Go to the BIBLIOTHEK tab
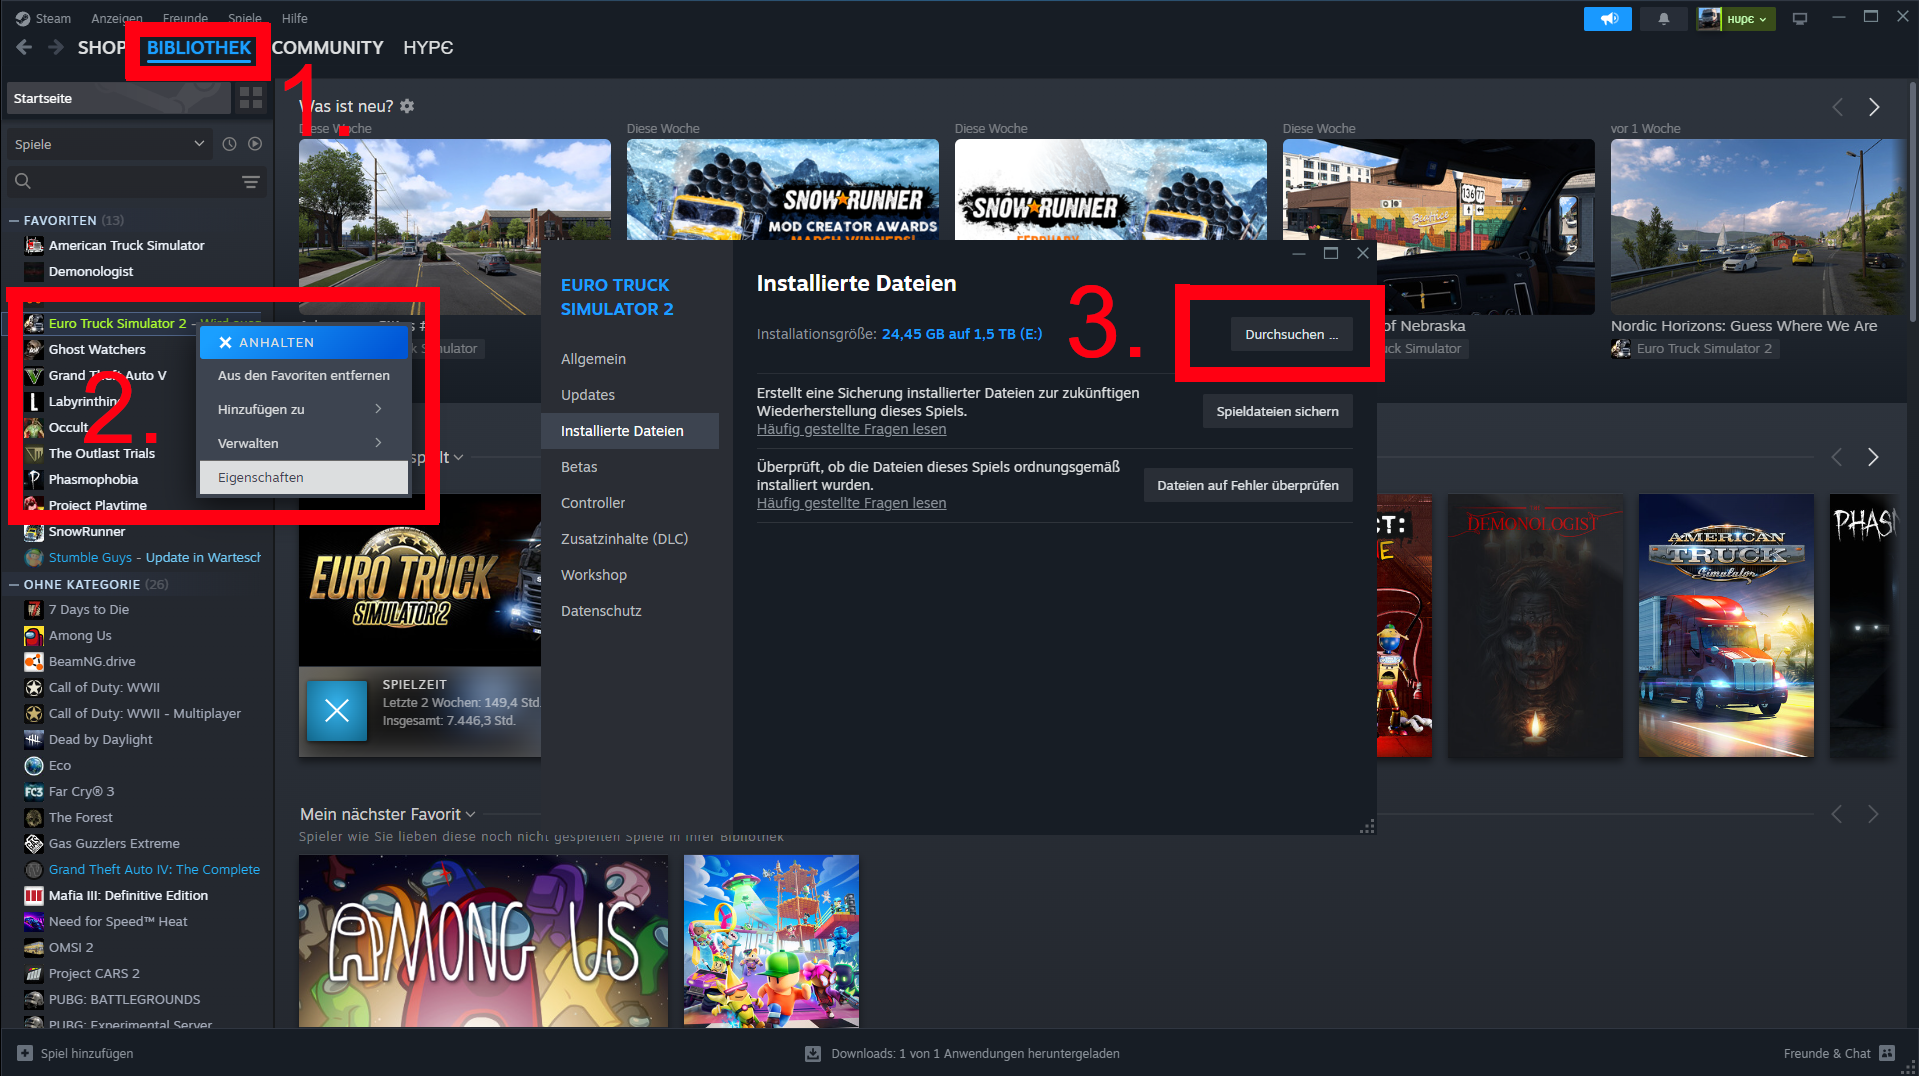1919x1076 pixels. point(199,47)
